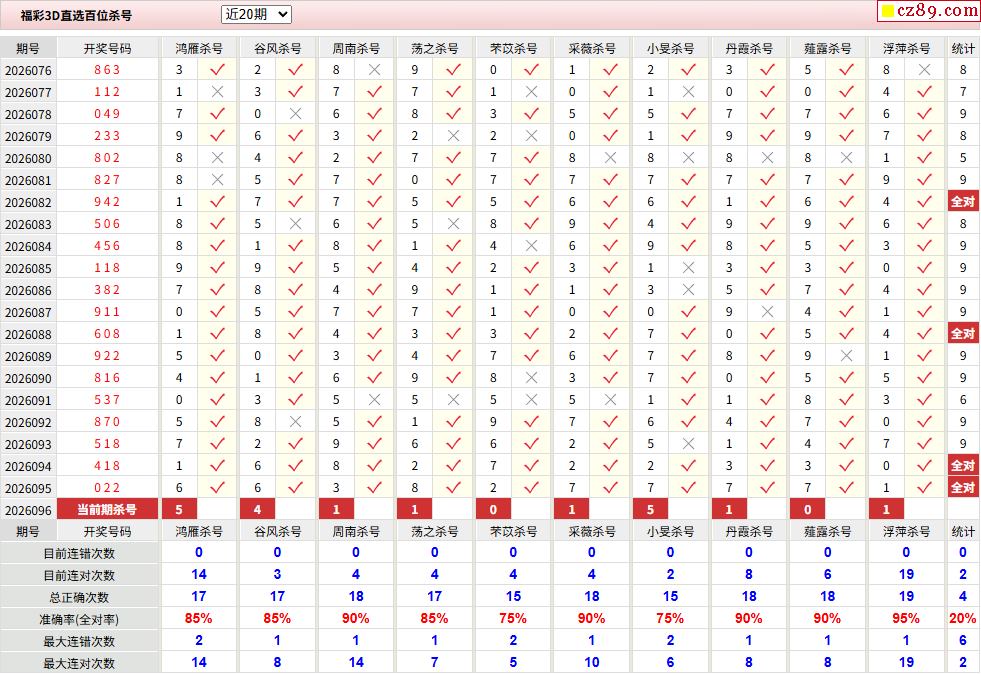Click 蕹露 current kill number 0
Image resolution: width=981 pixels, height=675 pixels.
(x=807, y=509)
